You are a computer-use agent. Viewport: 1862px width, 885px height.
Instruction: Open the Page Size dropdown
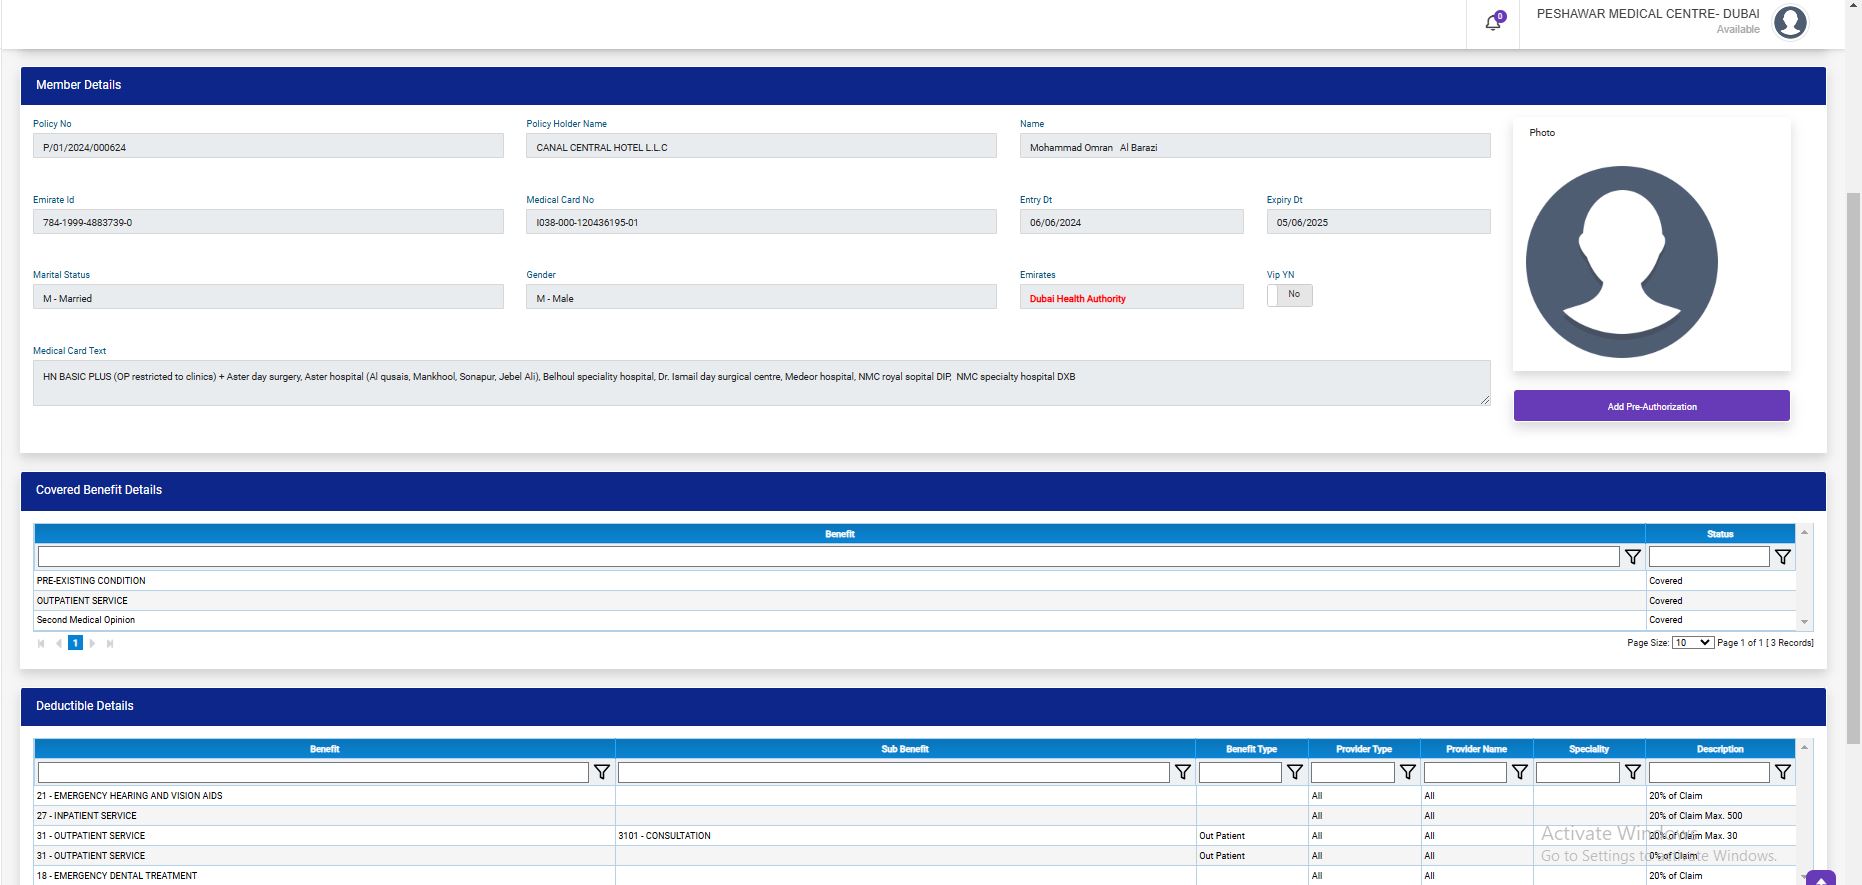coord(1692,643)
